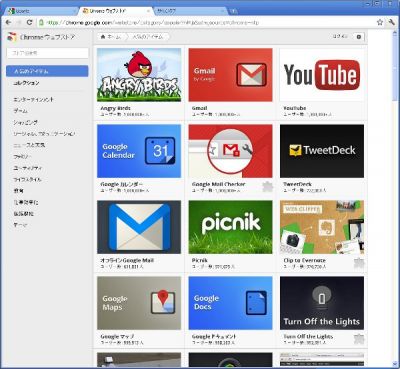Image resolution: width=400 pixels, height=369 pixels.
Task: Open the green picnik tile image
Action: (230, 227)
